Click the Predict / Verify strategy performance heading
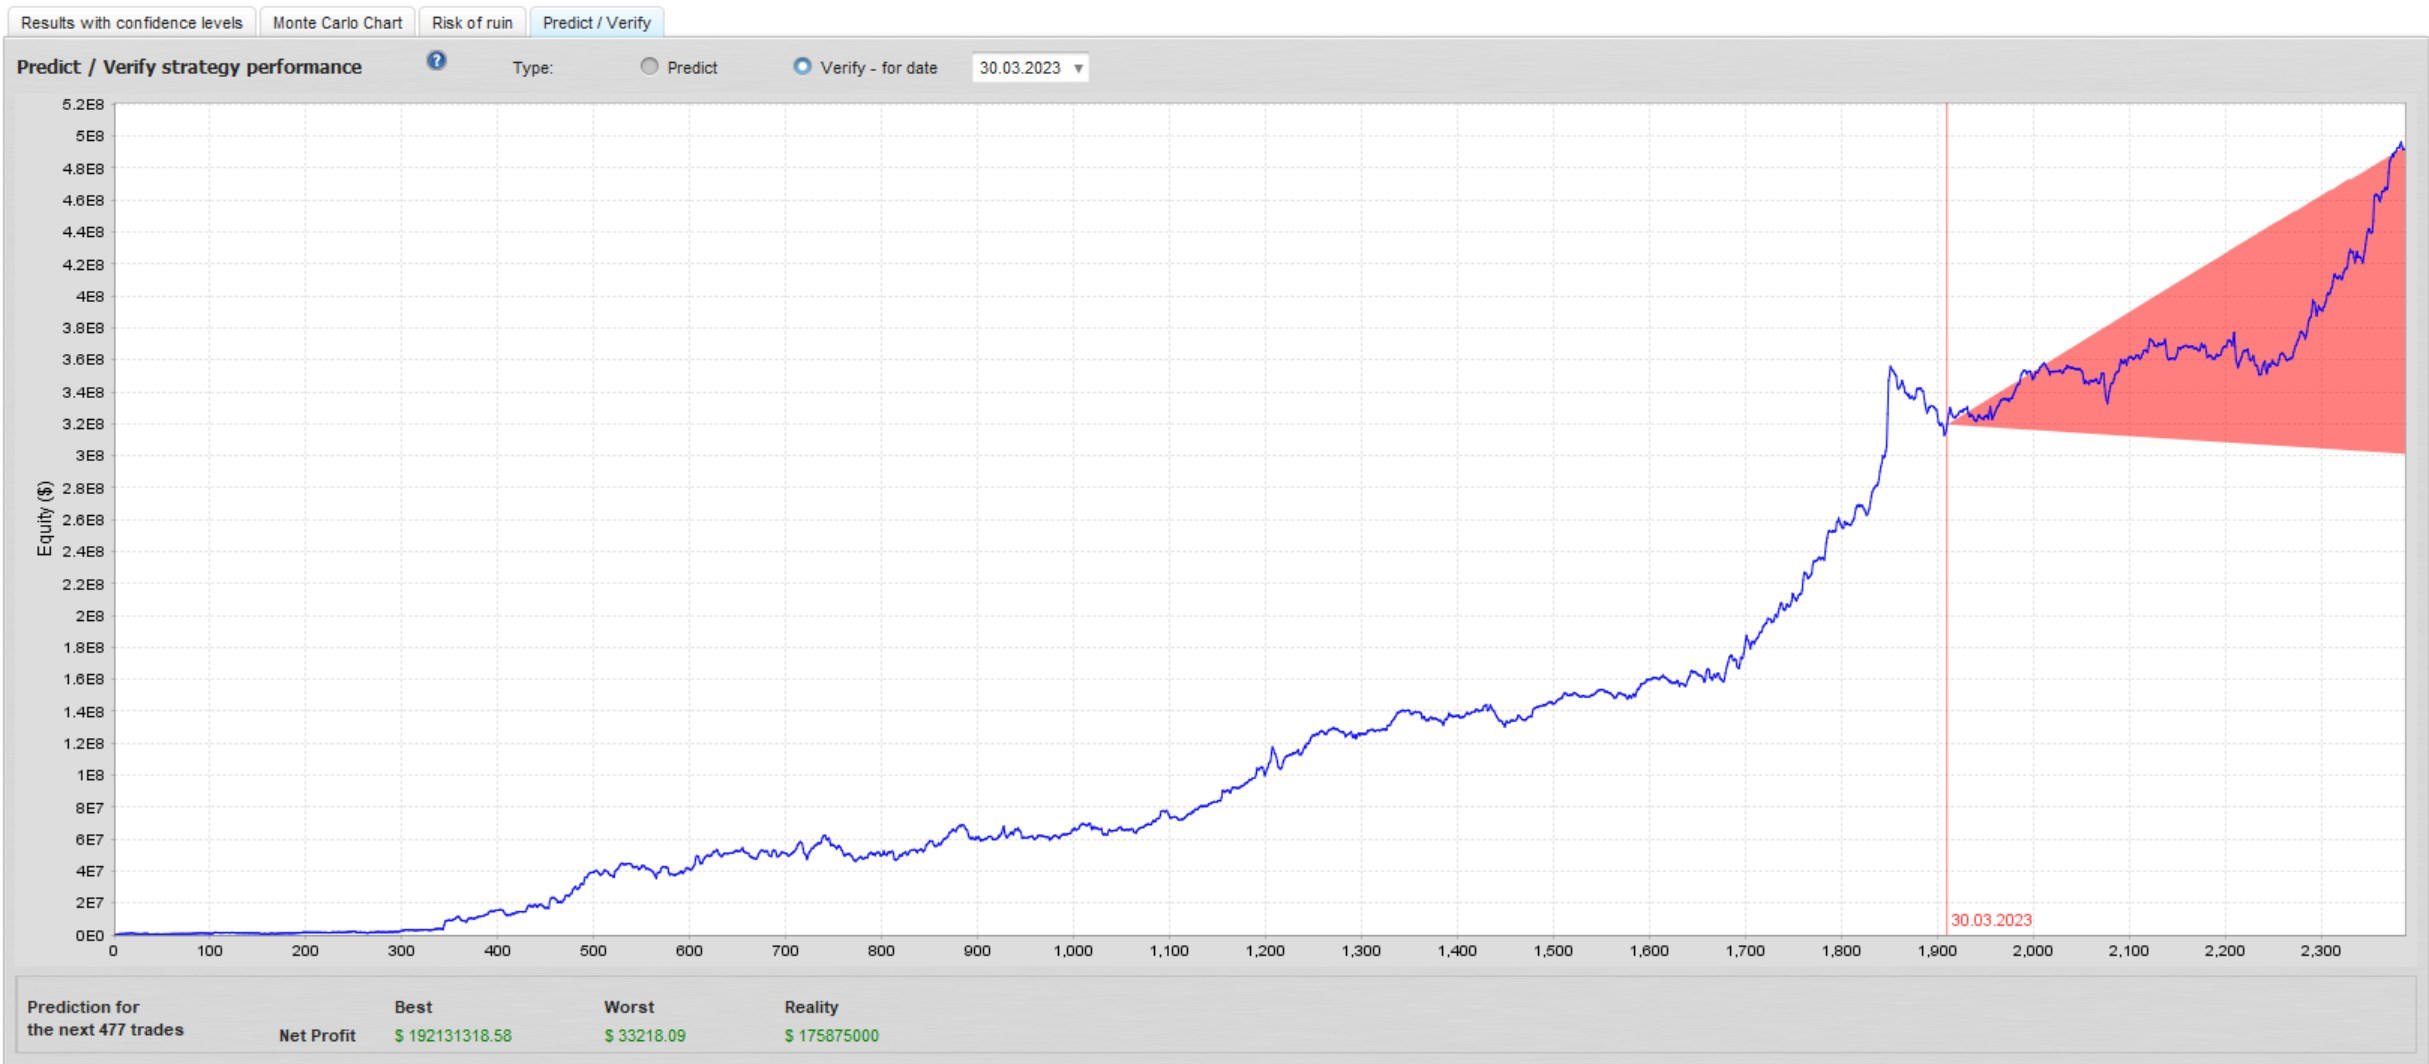The width and height of the screenshot is (2429, 1064). (x=189, y=67)
